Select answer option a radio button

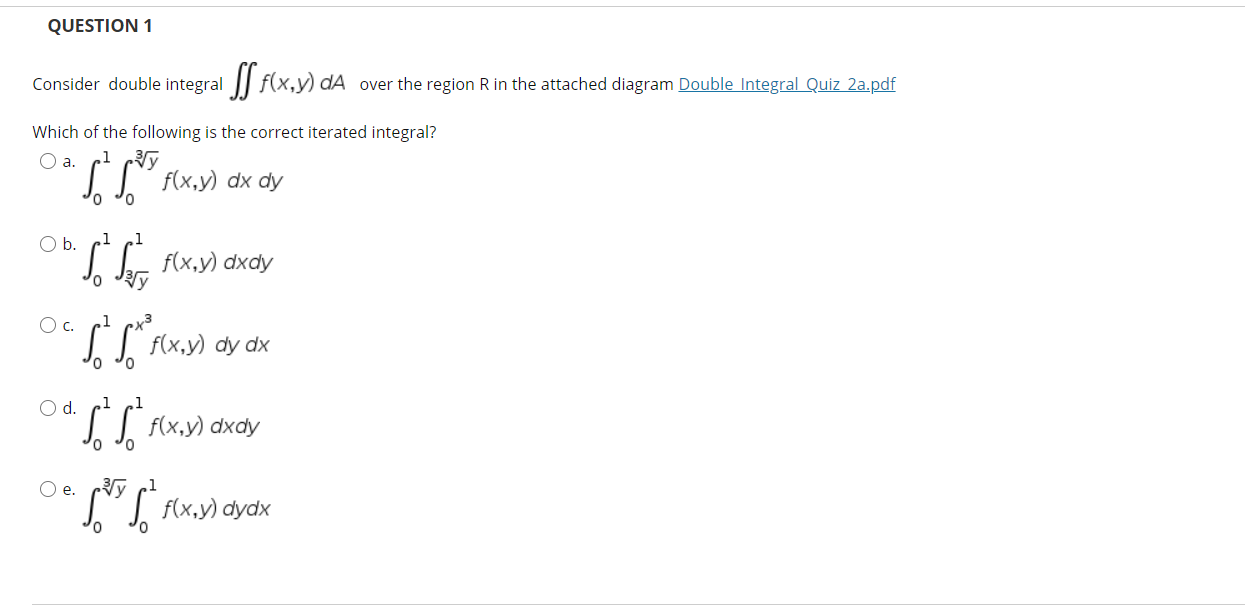(x=47, y=160)
